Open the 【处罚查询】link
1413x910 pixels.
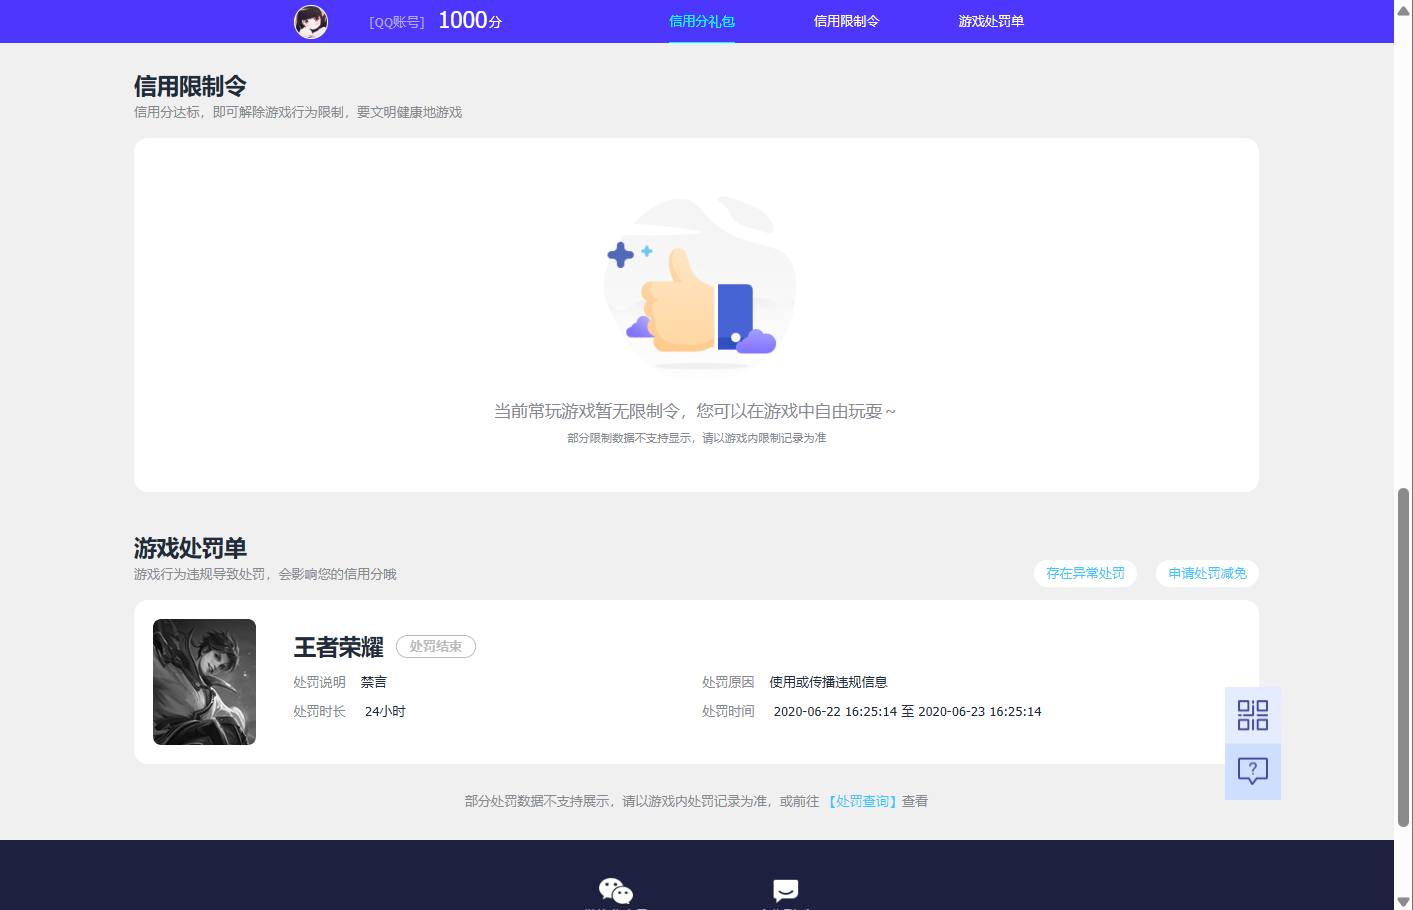tap(863, 801)
